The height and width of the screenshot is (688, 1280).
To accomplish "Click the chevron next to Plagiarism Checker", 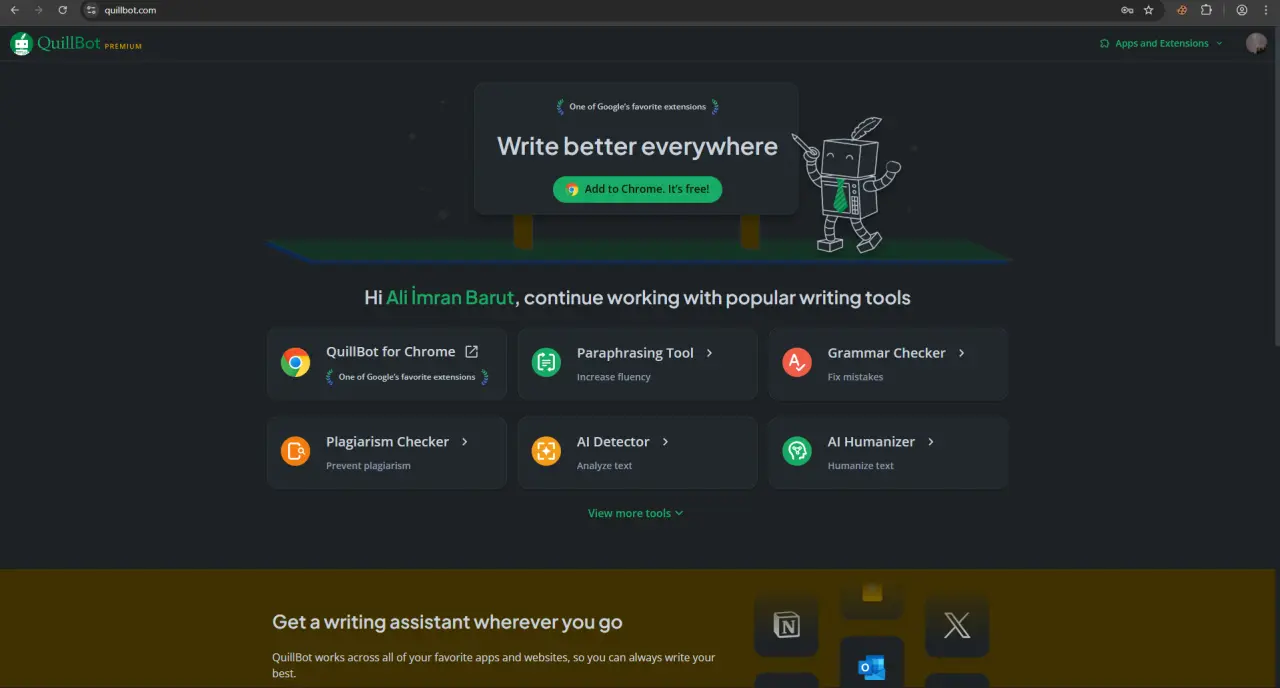I will pyautogui.click(x=465, y=442).
